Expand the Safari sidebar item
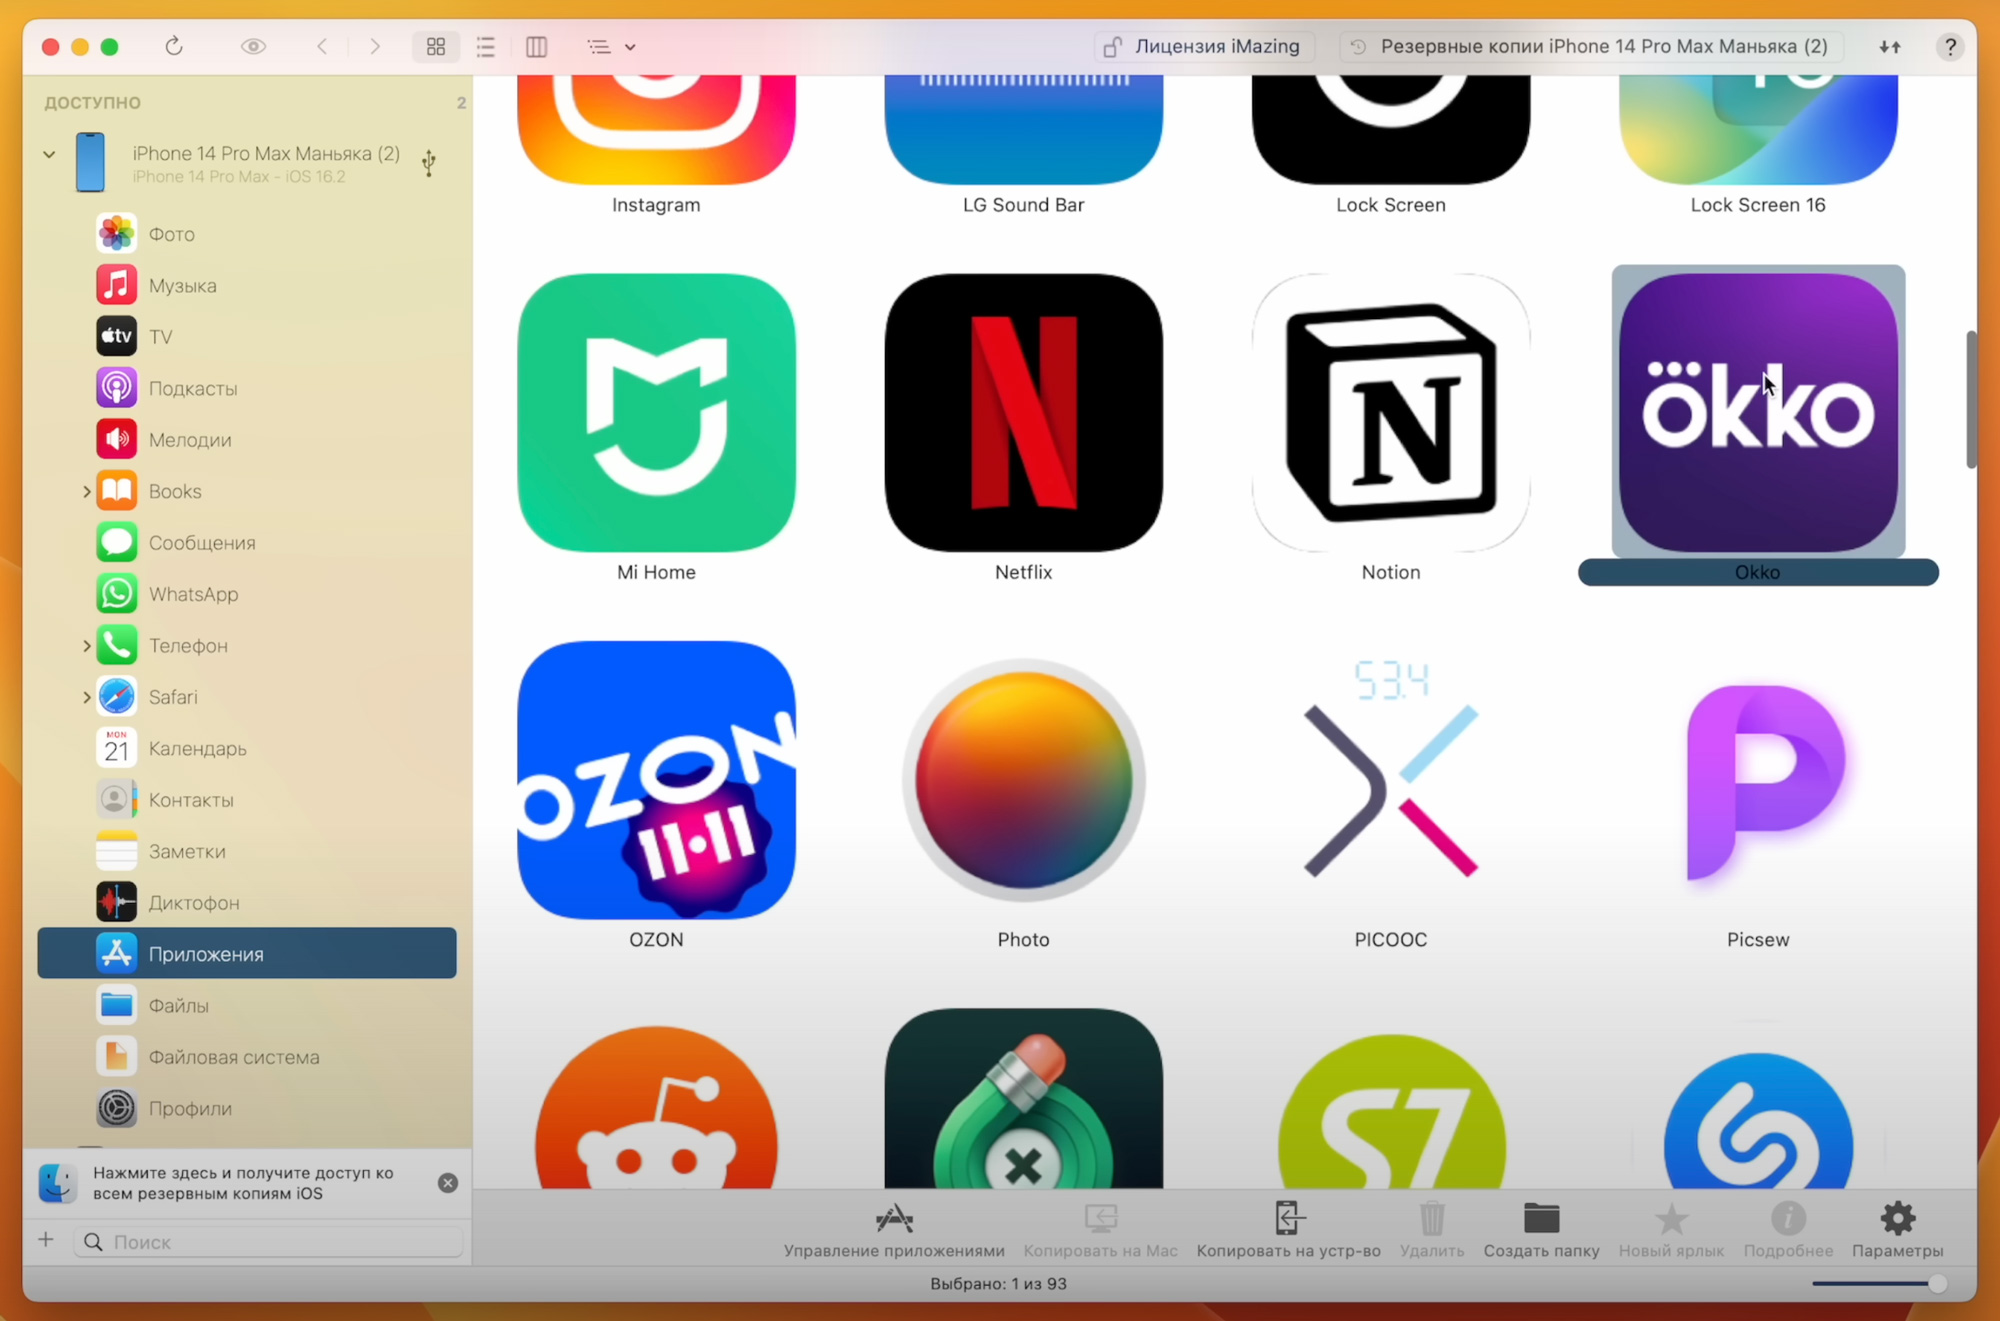 86,697
